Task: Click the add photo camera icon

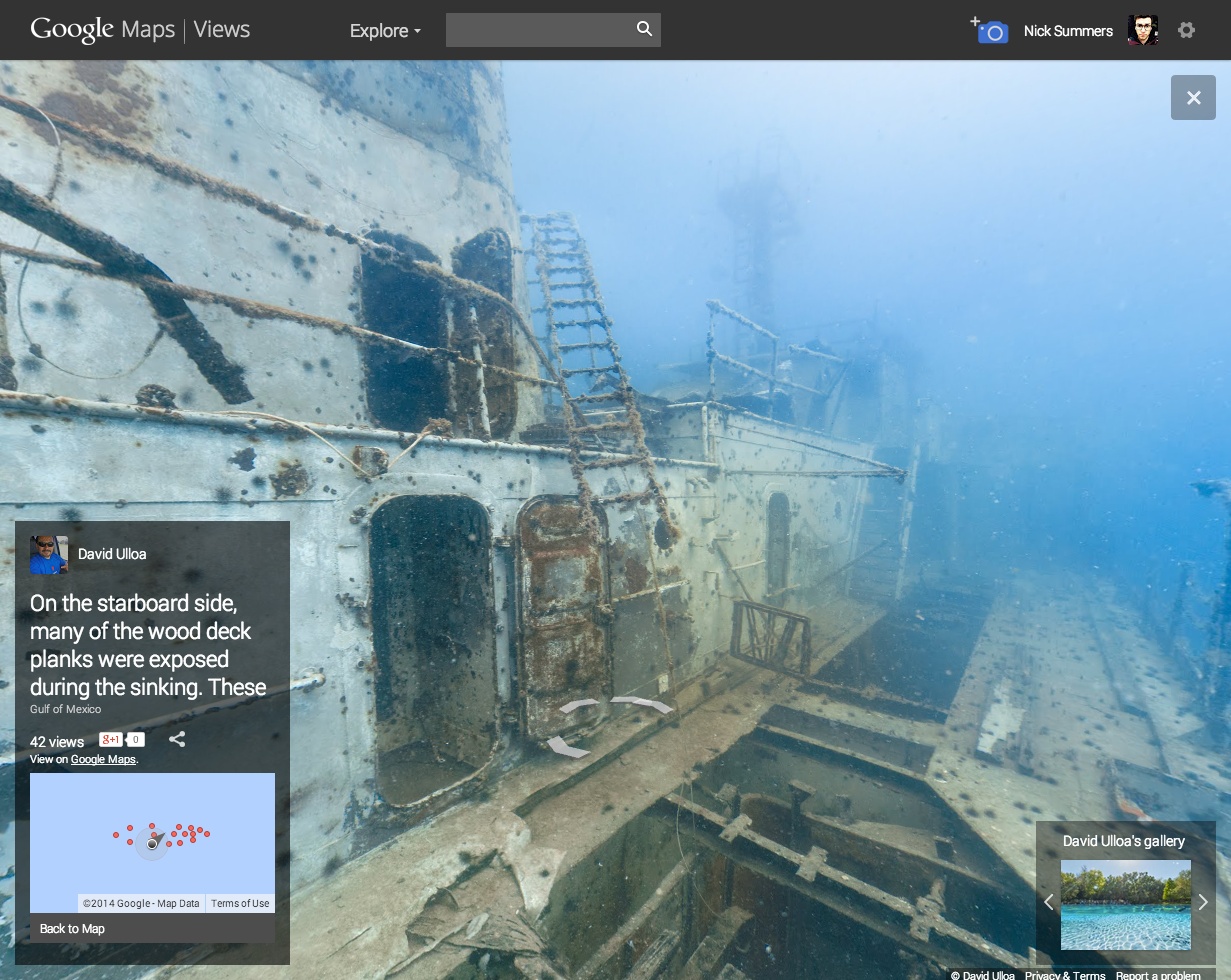Action: point(989,30)
